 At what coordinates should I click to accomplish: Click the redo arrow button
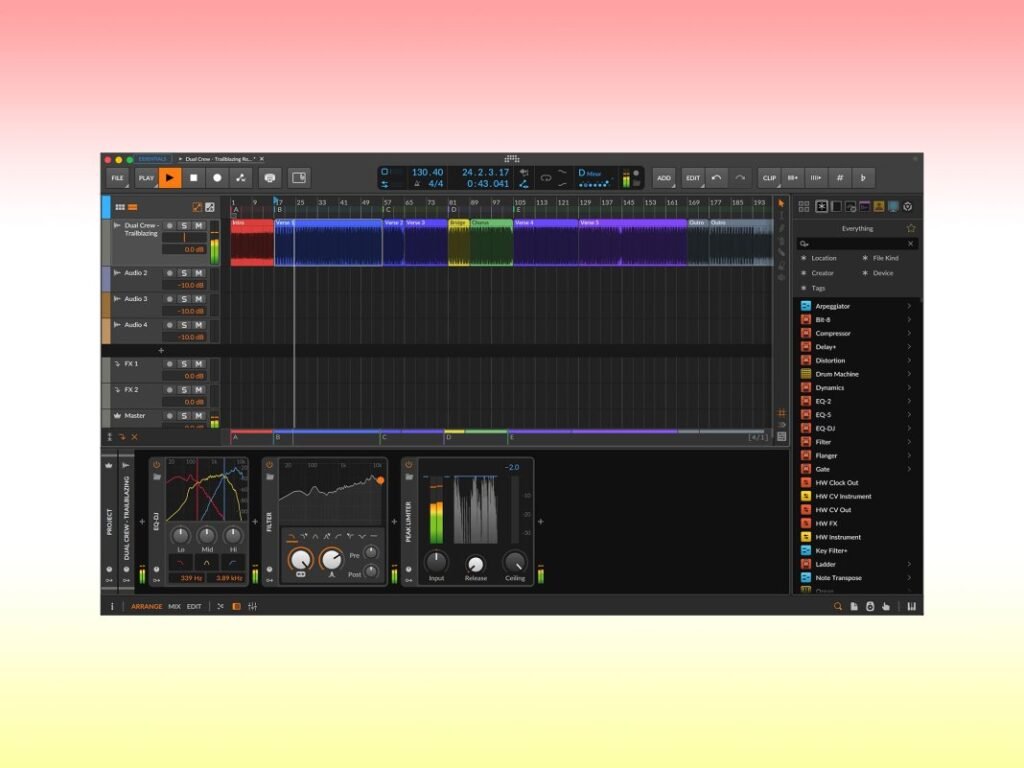click(740, 178)
